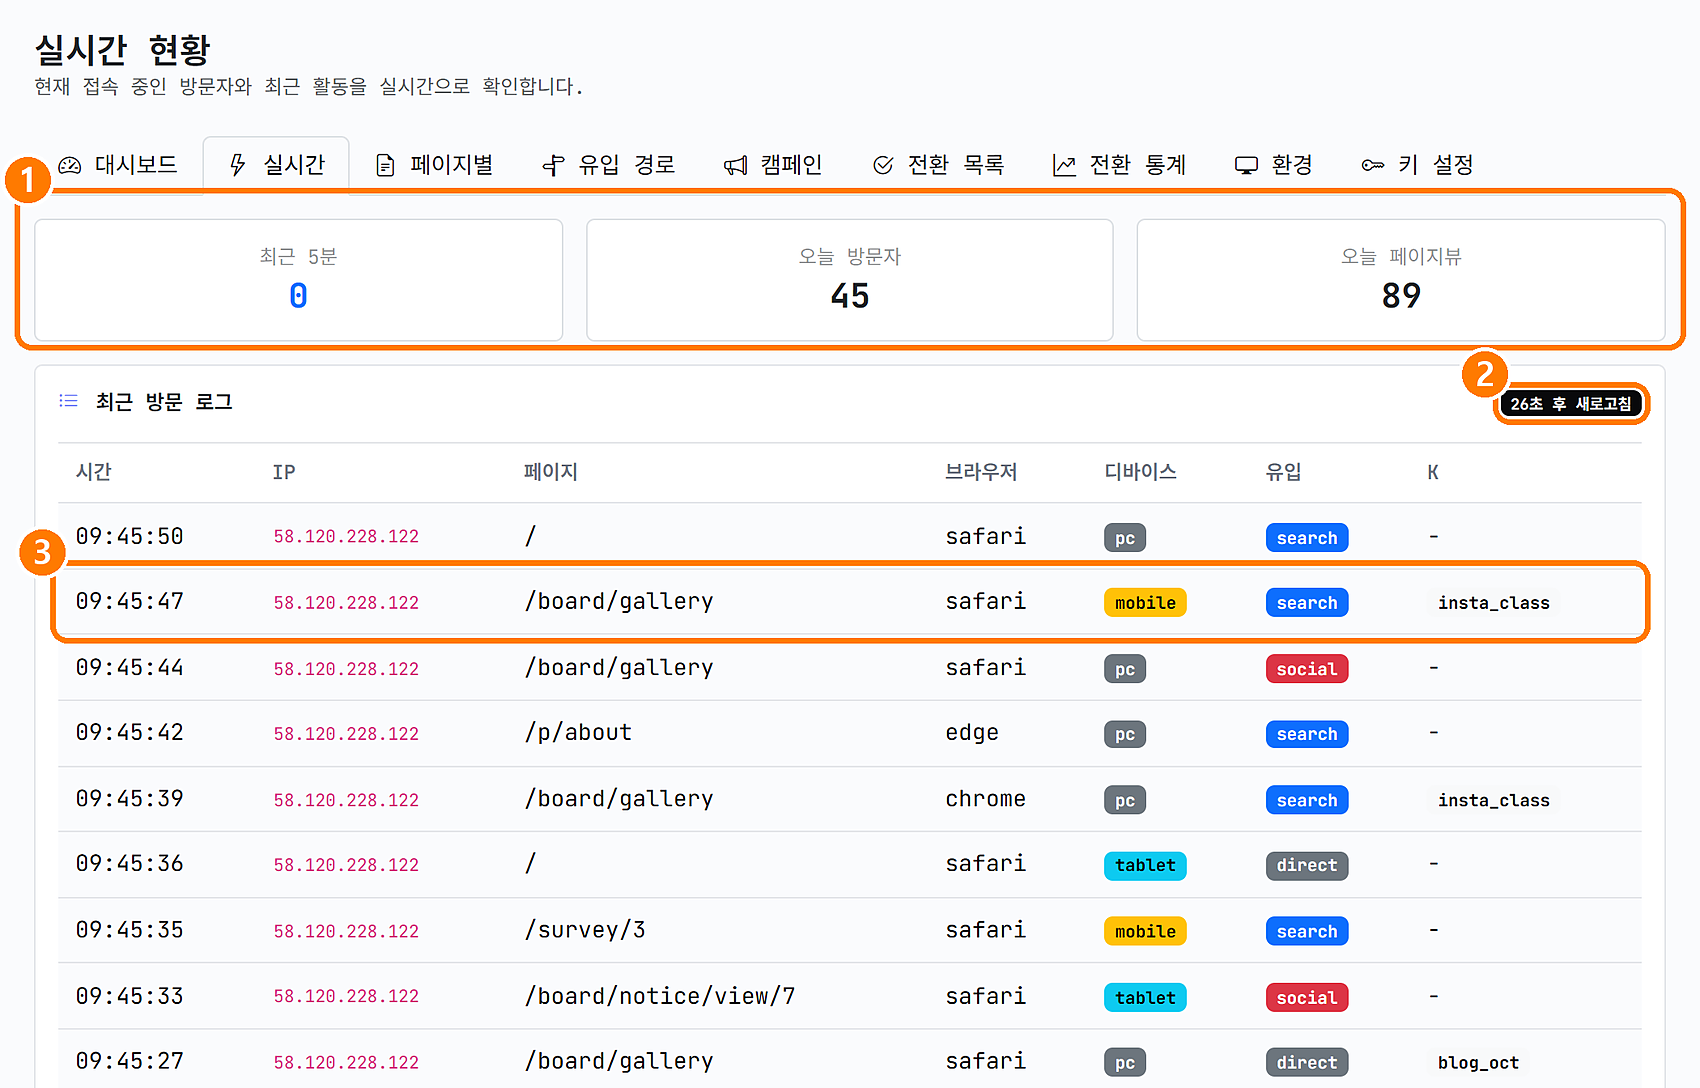Image resolution: width=1700 pixels, height=1088 pixels.
Task: Click the checkmark circle icon for 전환 목록
Action: coord(883,165)
